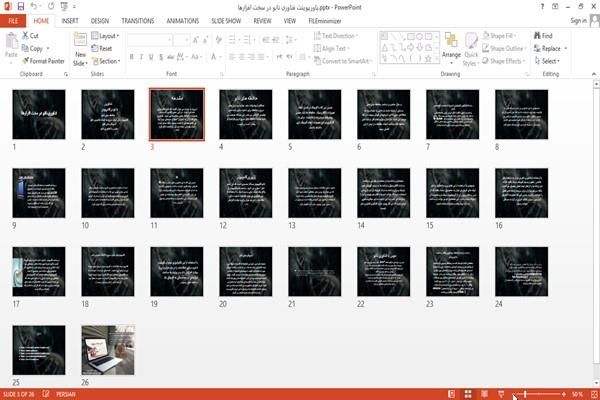Decrease the font size
Viewport: 600px width, 400px height.
206,40
